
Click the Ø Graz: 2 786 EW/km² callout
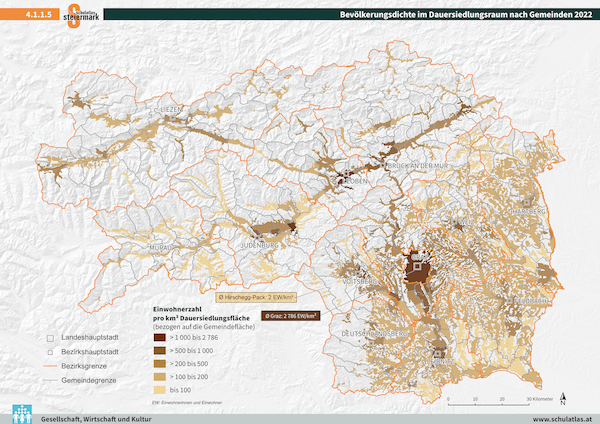[x=291, y=316]
